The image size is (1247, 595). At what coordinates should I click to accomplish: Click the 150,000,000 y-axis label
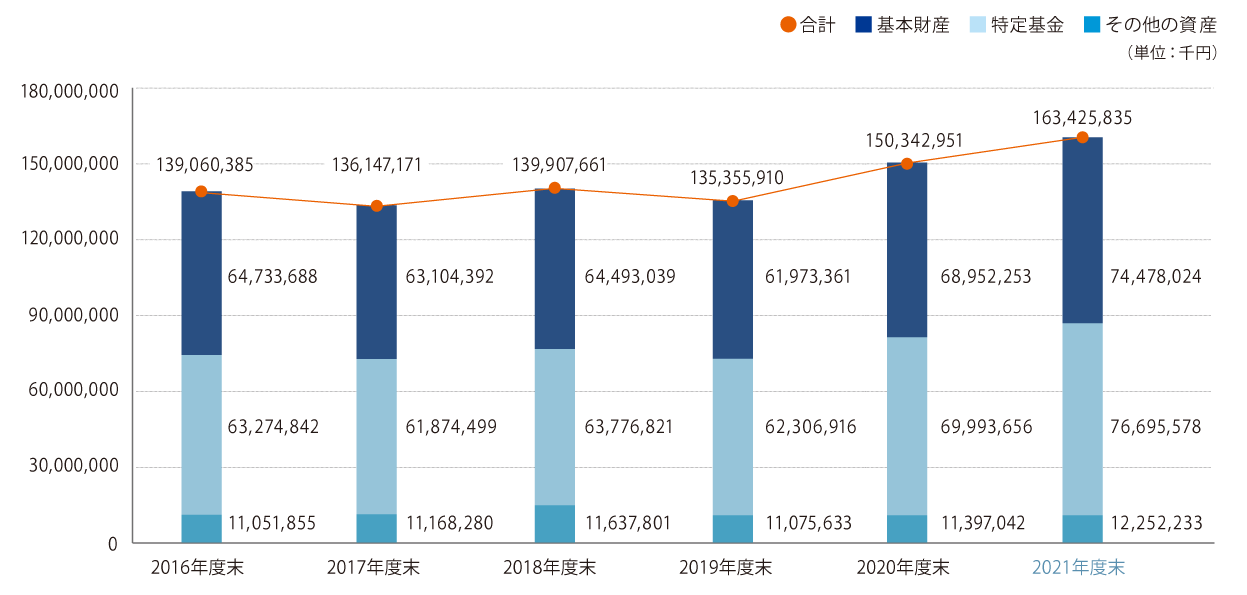[x=70, y=163]
